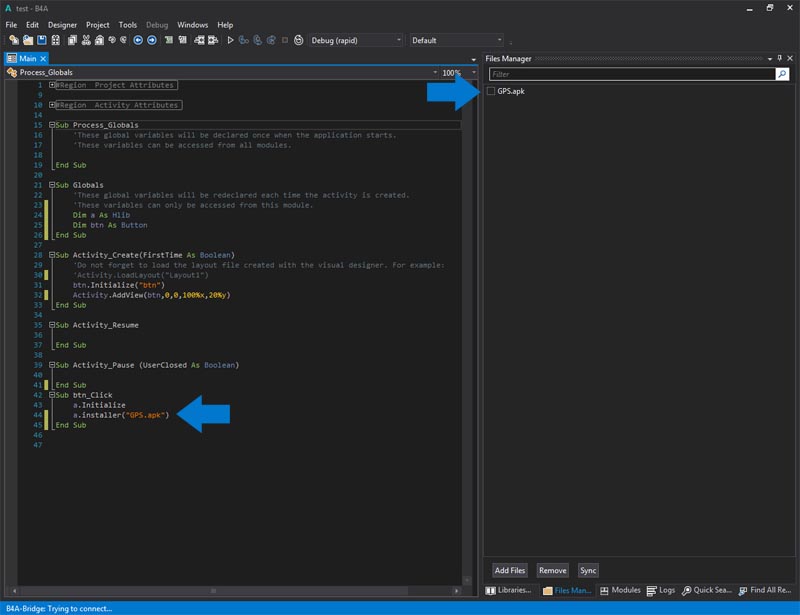Click the Open project folder icon
Screen dimensions: 800x615
[x=28, y=40]
